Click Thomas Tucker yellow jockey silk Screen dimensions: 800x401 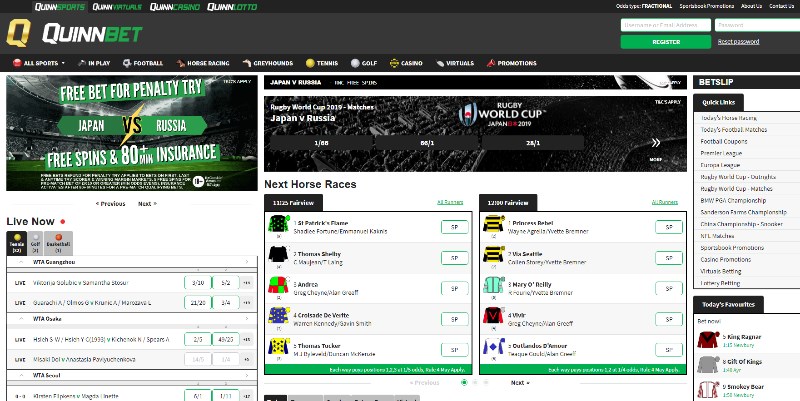click(x=279, y=346)
